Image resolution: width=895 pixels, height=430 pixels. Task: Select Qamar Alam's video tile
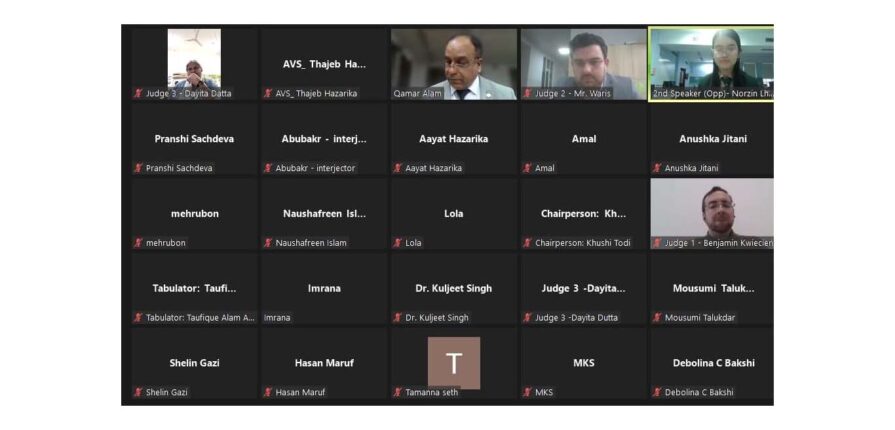(x=454, y=65)
